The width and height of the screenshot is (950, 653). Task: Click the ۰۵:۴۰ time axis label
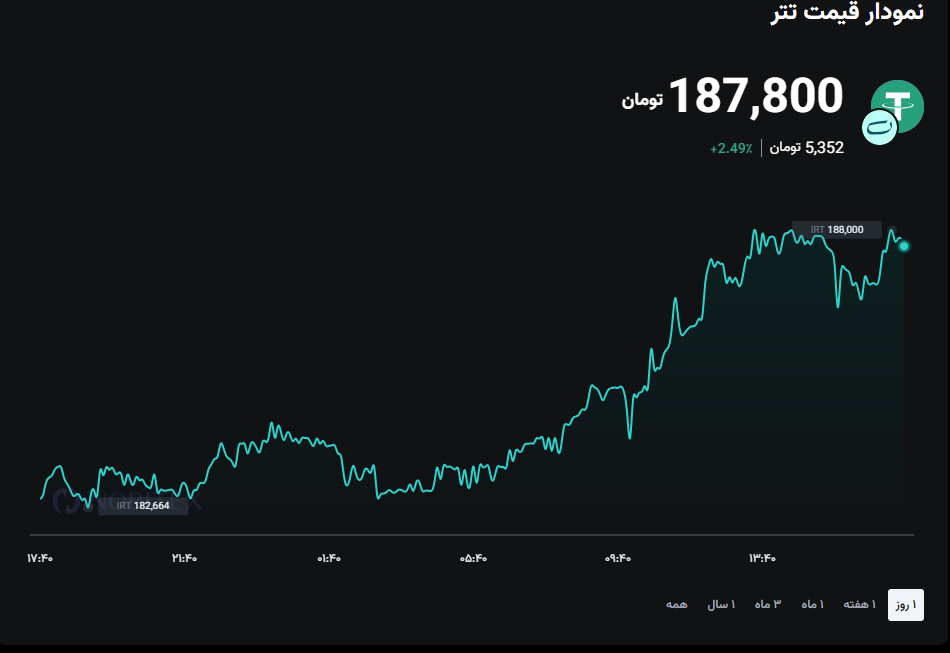[473, 558]
